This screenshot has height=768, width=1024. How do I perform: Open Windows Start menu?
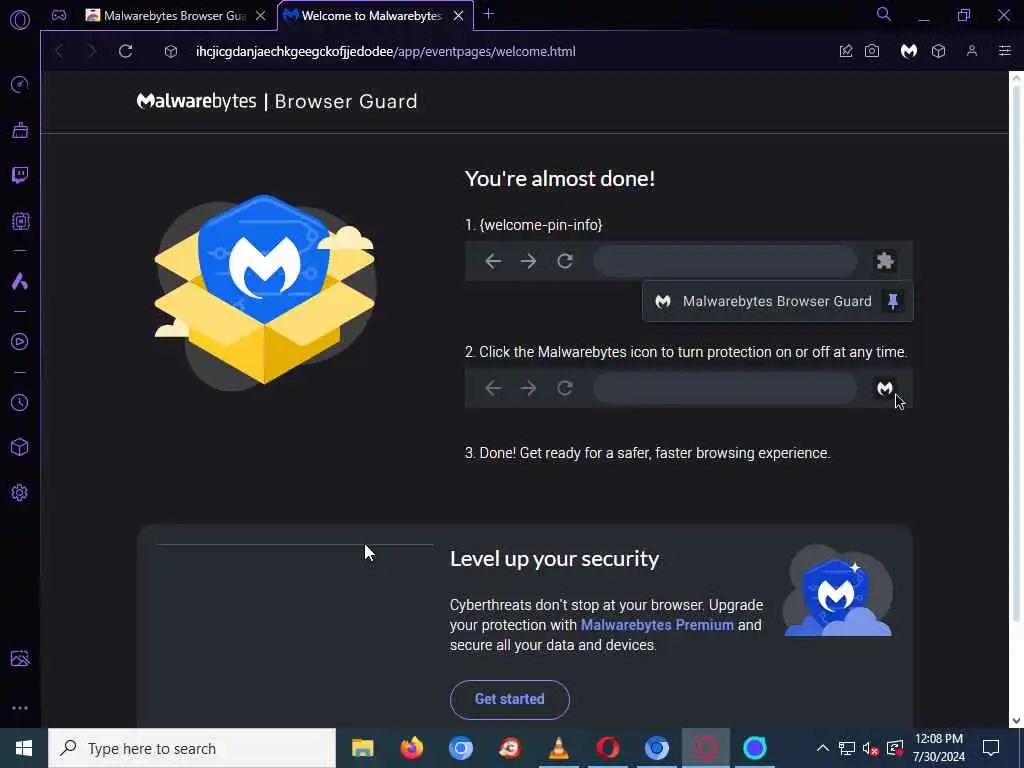pyautogui.click(x=24, y=748)
